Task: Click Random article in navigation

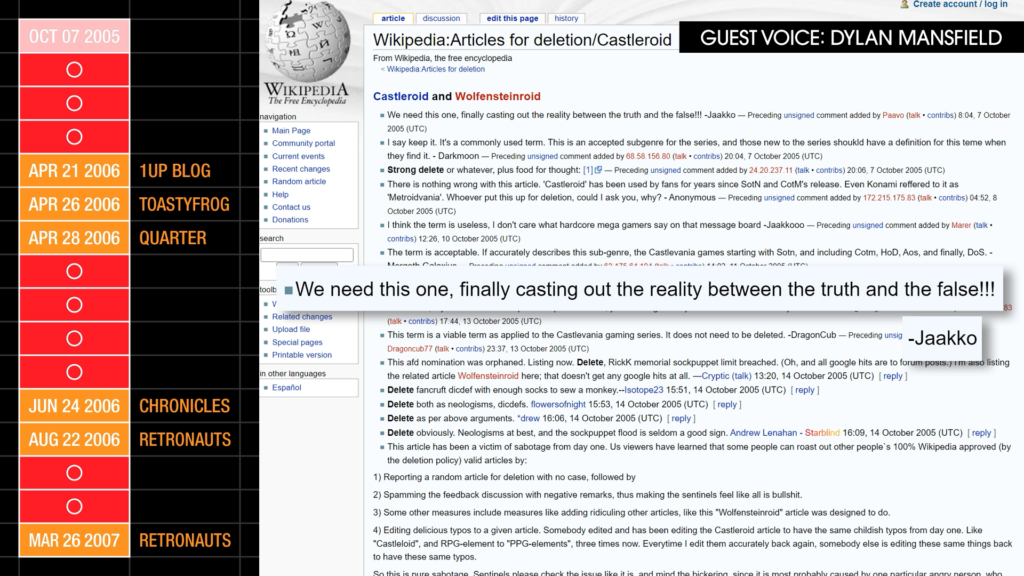Action: pyautogui.click(x=300, y=181)
